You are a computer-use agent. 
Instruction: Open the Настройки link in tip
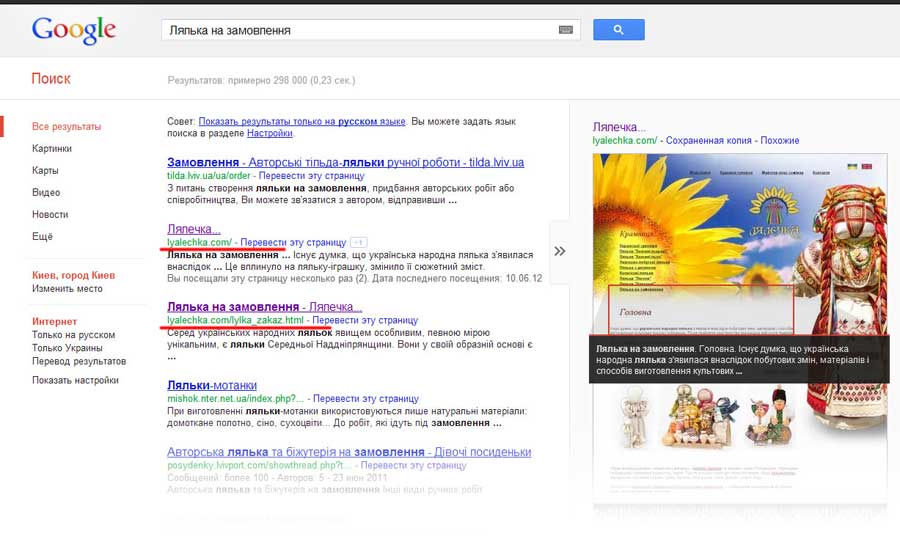click(270, 133)
